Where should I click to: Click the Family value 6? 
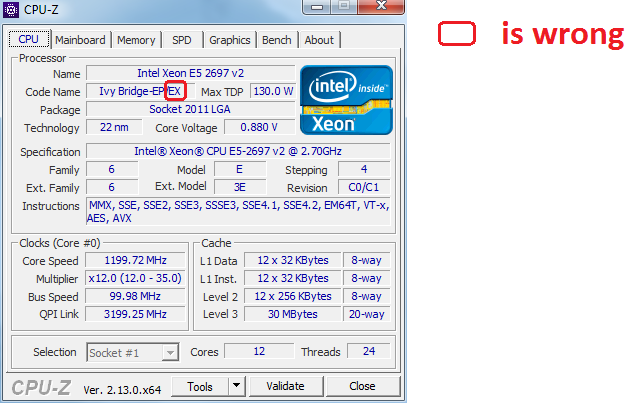(112, 169)
